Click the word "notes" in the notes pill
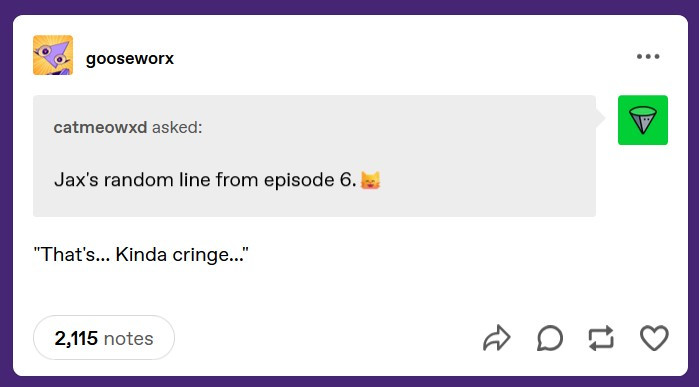This screenshot has width=699, height=387. pyautogui.click(x=128, y=338)
